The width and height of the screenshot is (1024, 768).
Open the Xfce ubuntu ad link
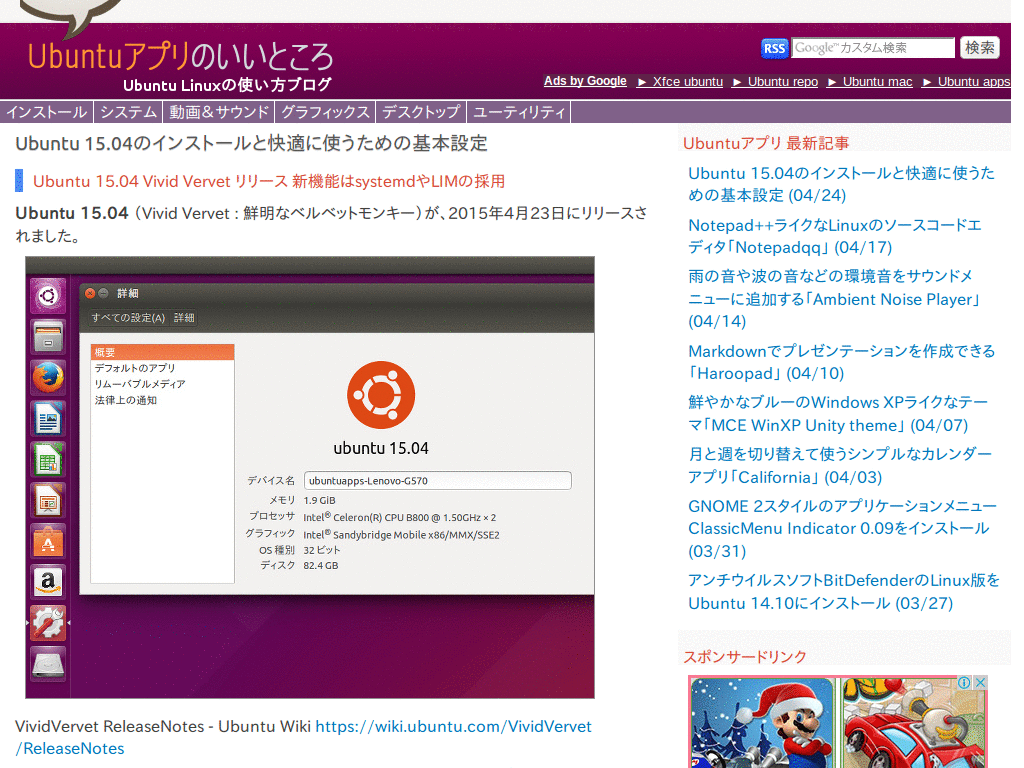click(x=688, y=82)
